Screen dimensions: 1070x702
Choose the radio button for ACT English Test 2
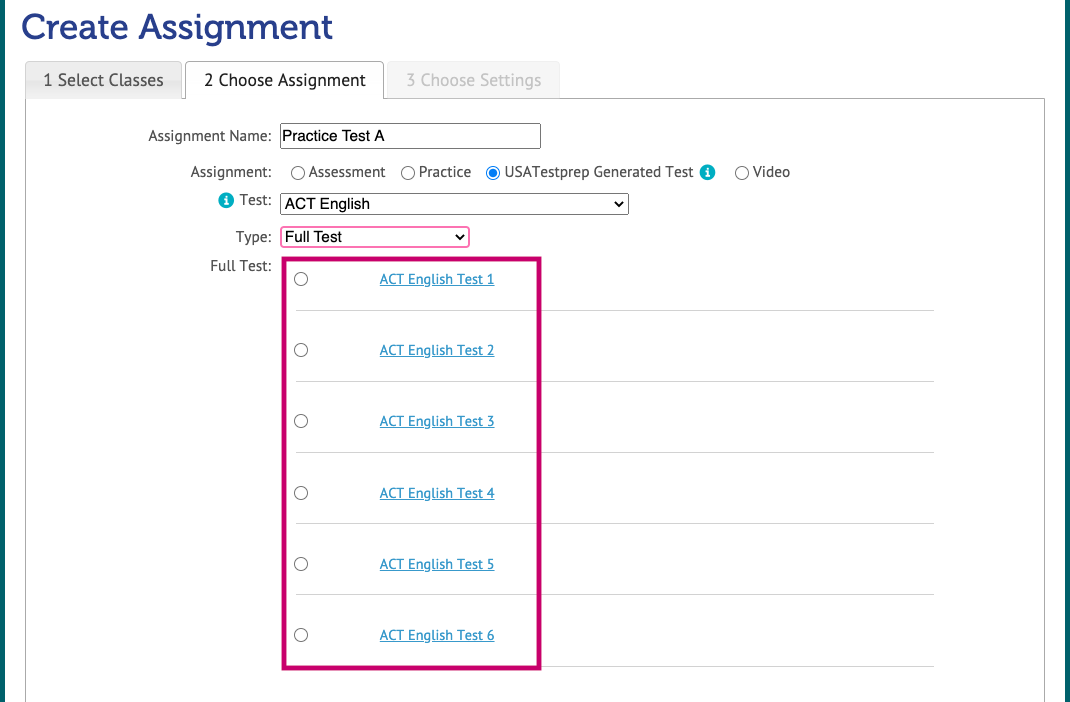(x=301, y=350)
